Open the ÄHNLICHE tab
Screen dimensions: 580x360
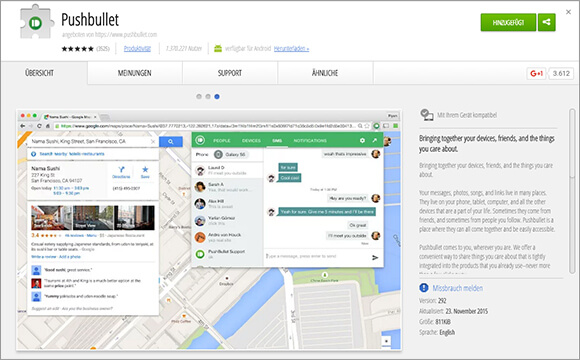tap(325, 73)
